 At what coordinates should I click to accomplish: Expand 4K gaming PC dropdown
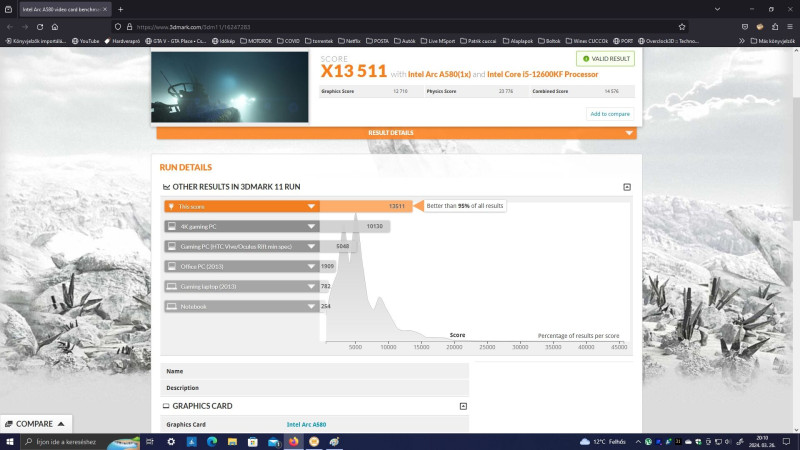[311, 227]
